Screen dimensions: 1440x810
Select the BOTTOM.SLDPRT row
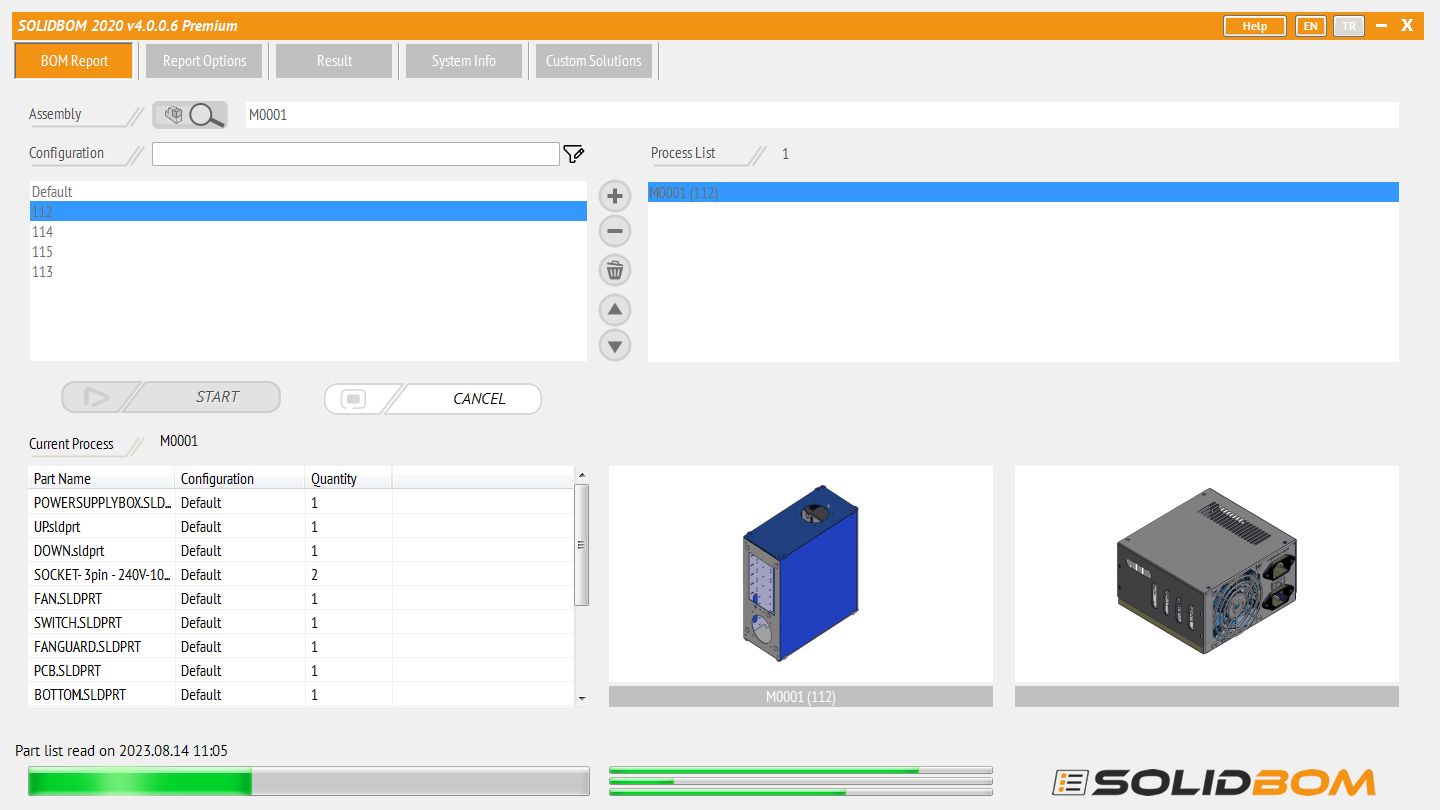pyautogui.click(x=301, y=695)
